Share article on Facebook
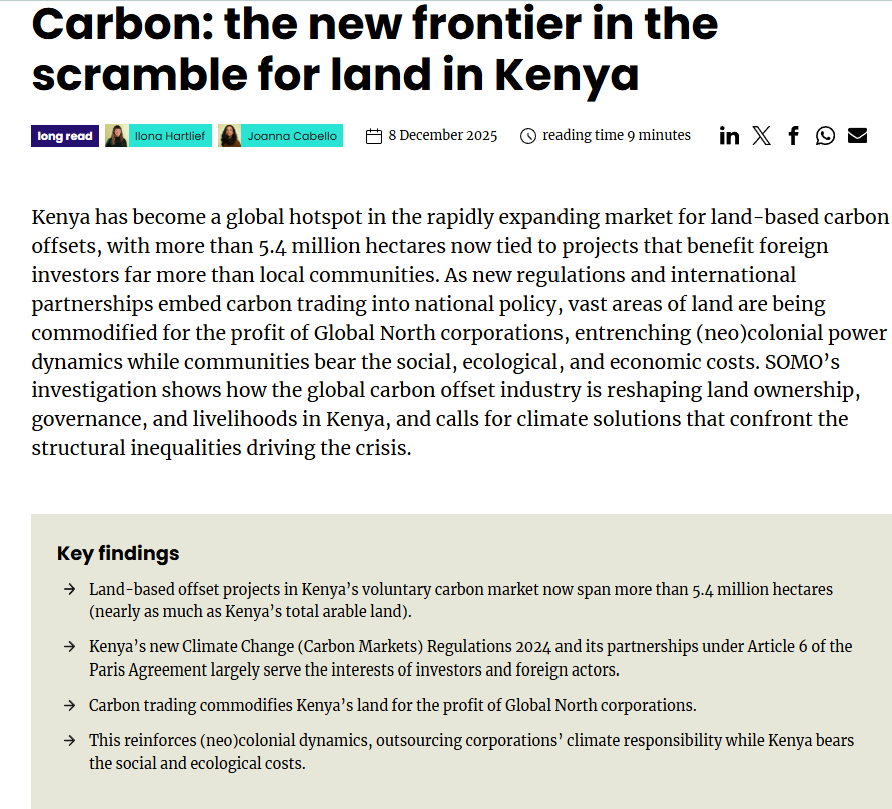The height and width of the screenshot is (809, 892). tap(793, 136)
